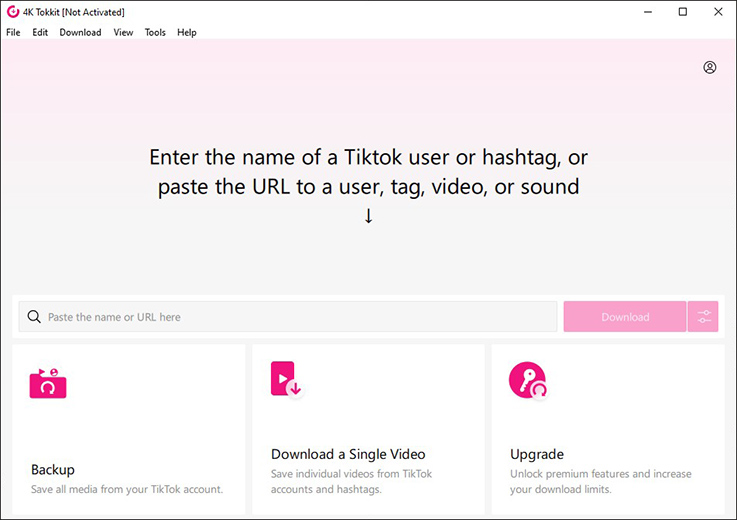Viewport: 737px width, 520px height.
Task: Open the Download menu
Action: pyautogui.click(x=80, y=32)
